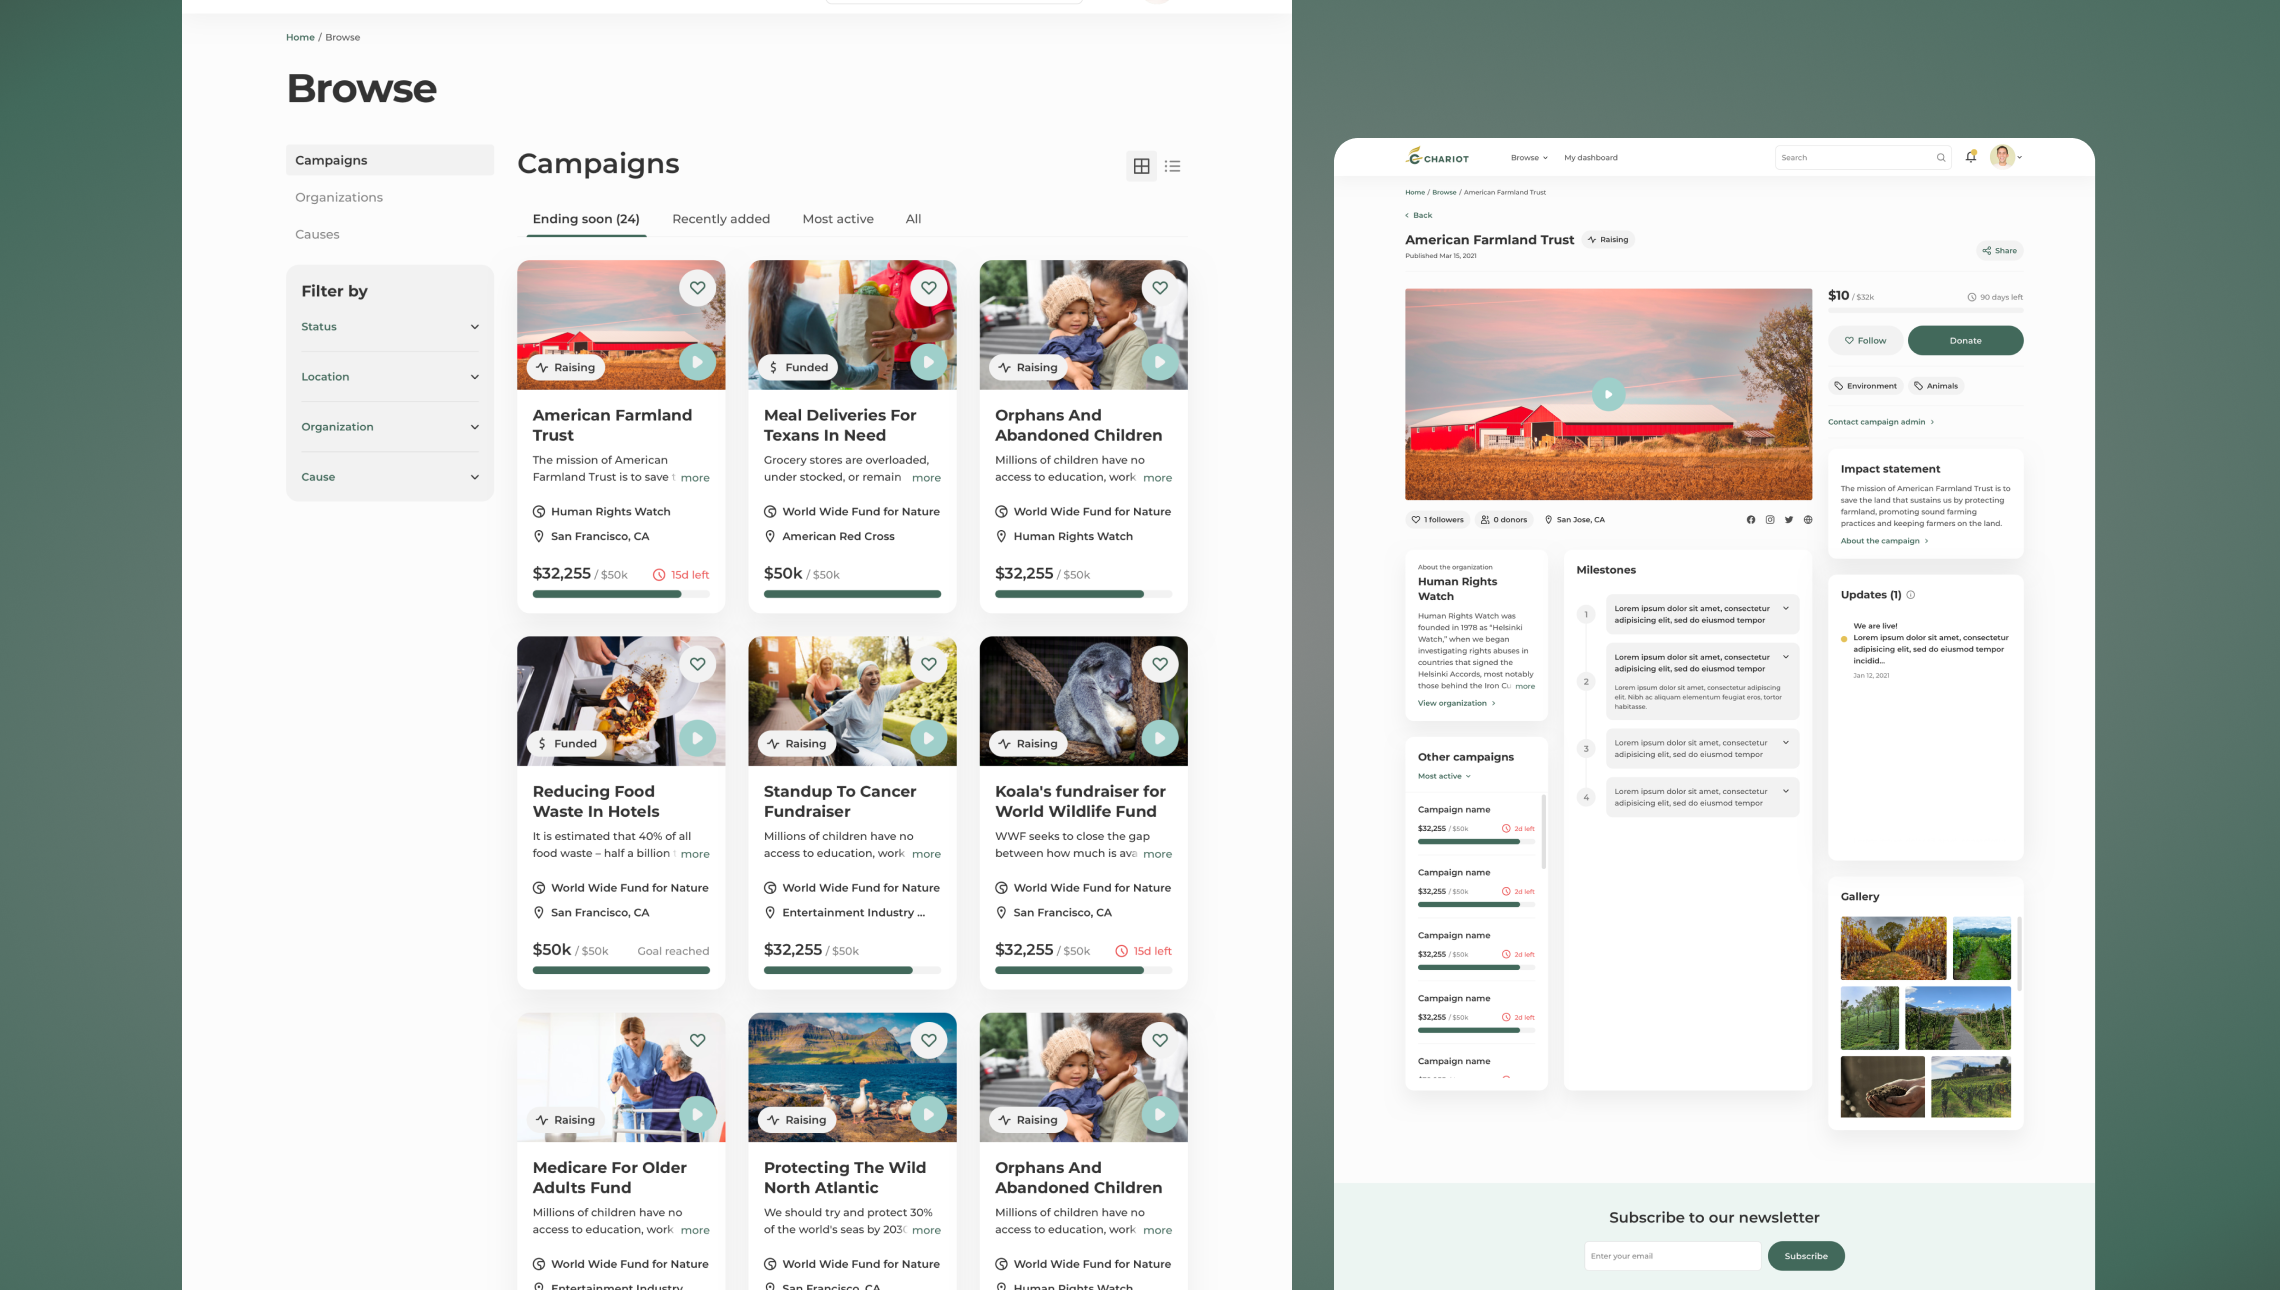Open notifications bell in Chariot header

click(x=1970, y=157)
